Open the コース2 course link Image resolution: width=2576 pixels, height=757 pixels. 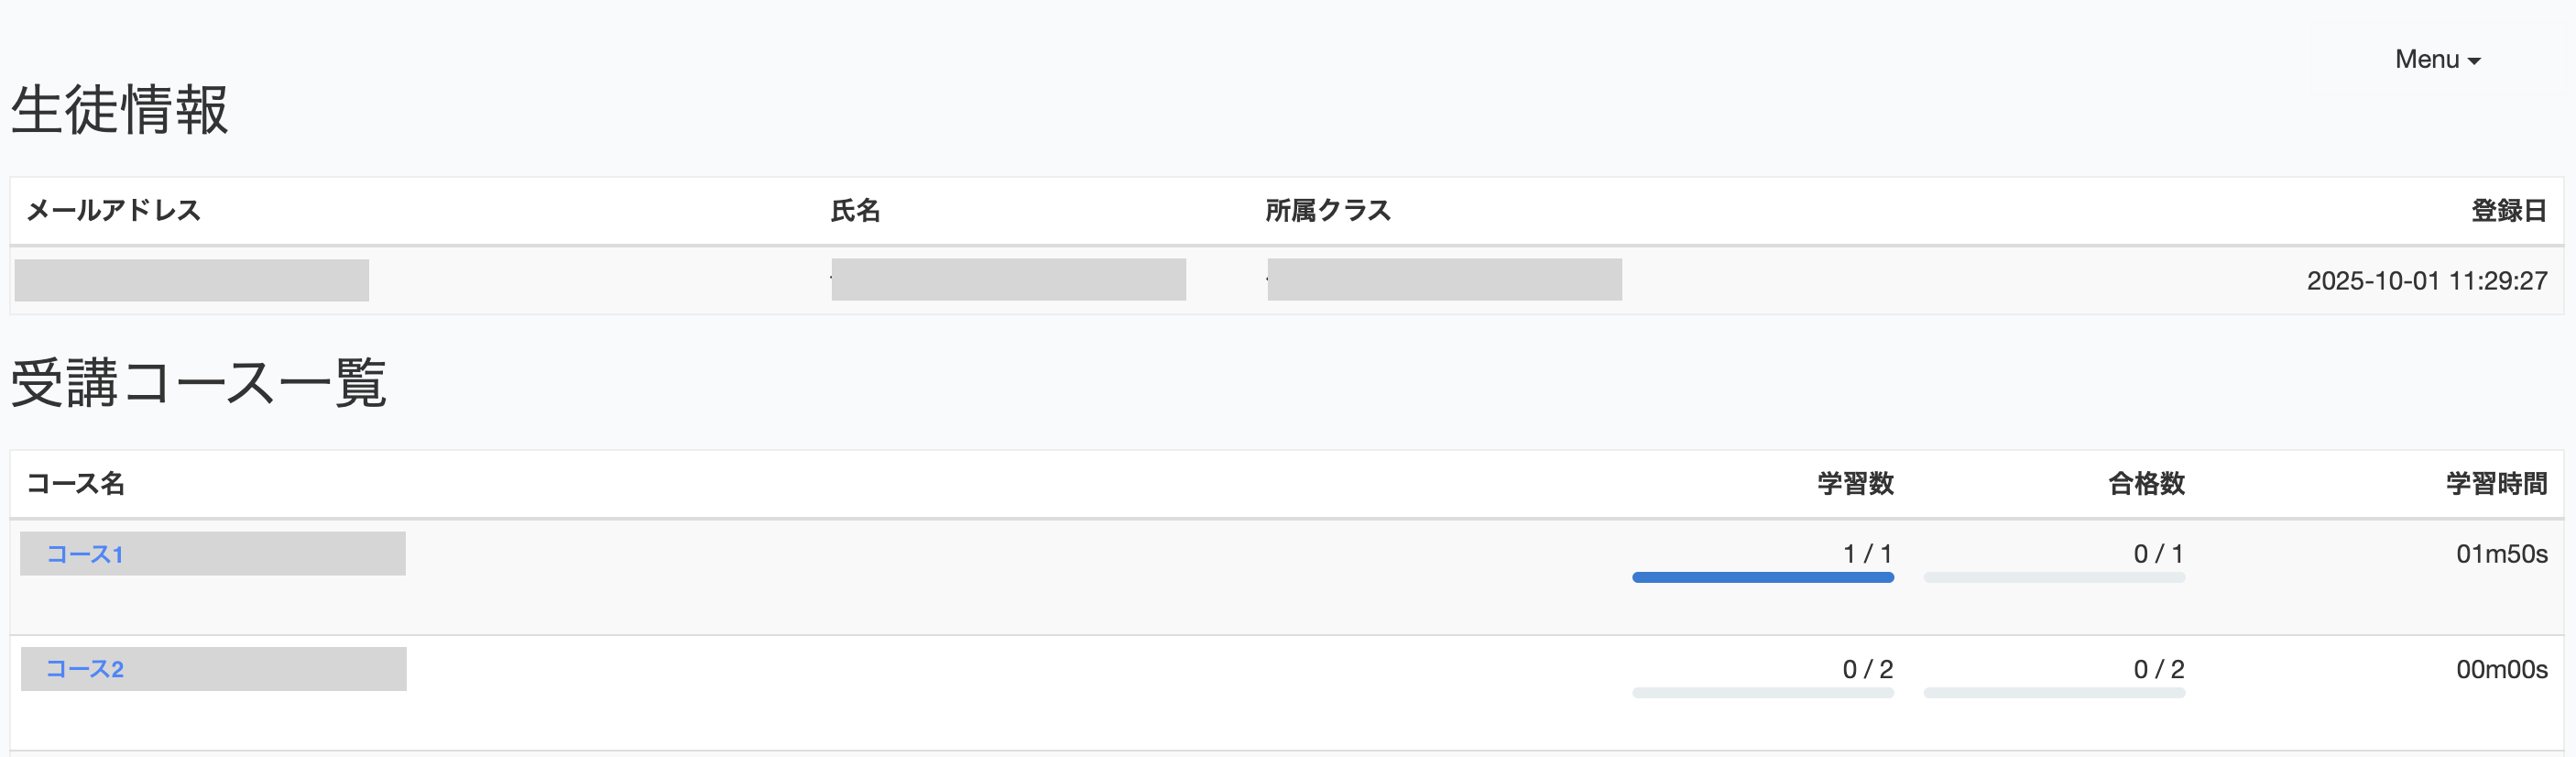click(x=85, y=669)
